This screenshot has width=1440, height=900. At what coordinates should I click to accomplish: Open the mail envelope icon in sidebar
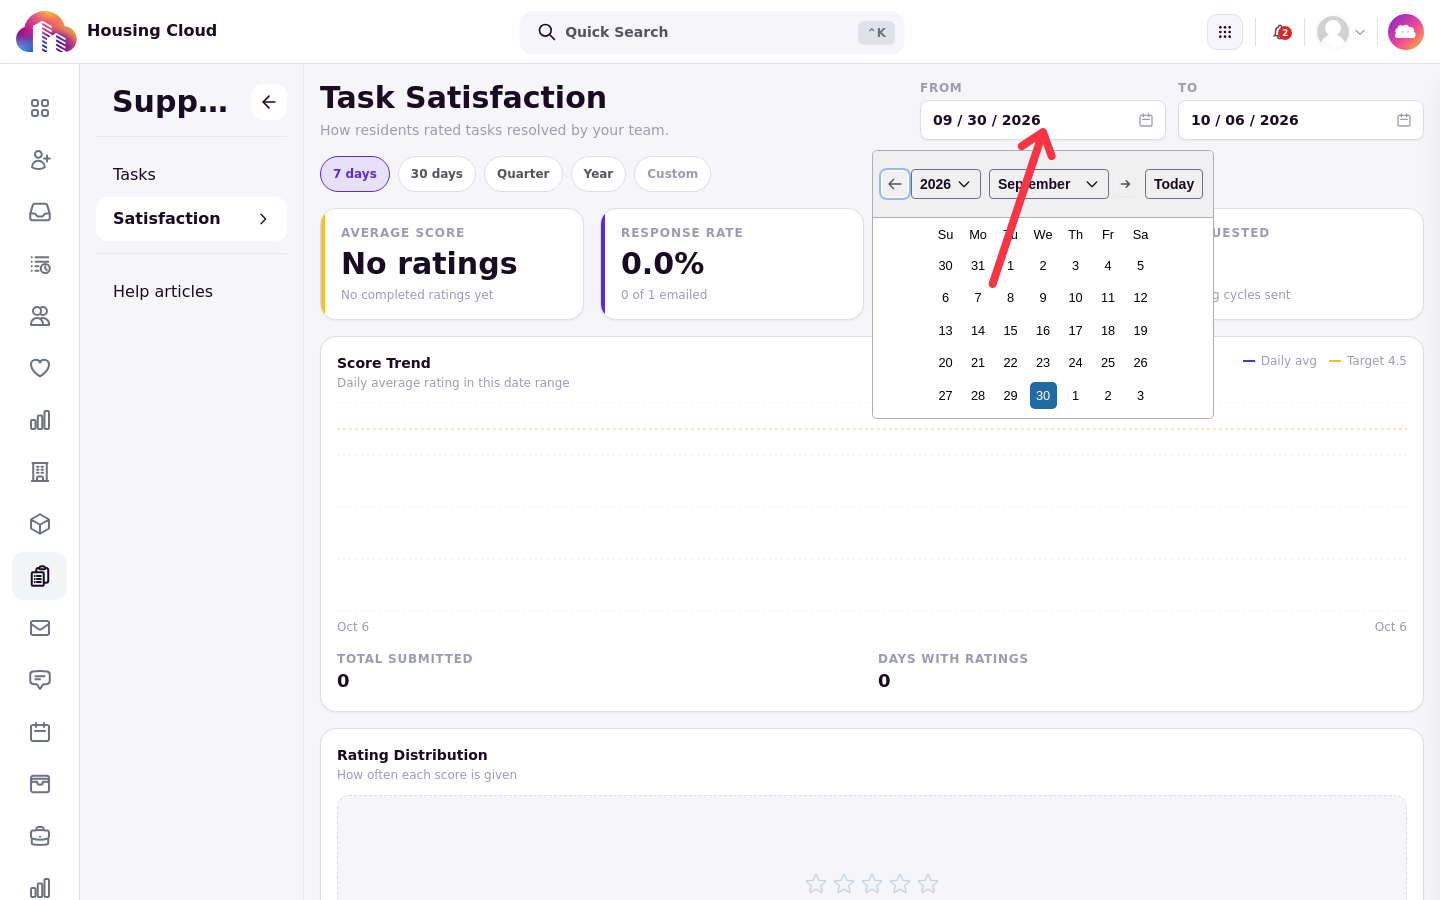[40, 628]
